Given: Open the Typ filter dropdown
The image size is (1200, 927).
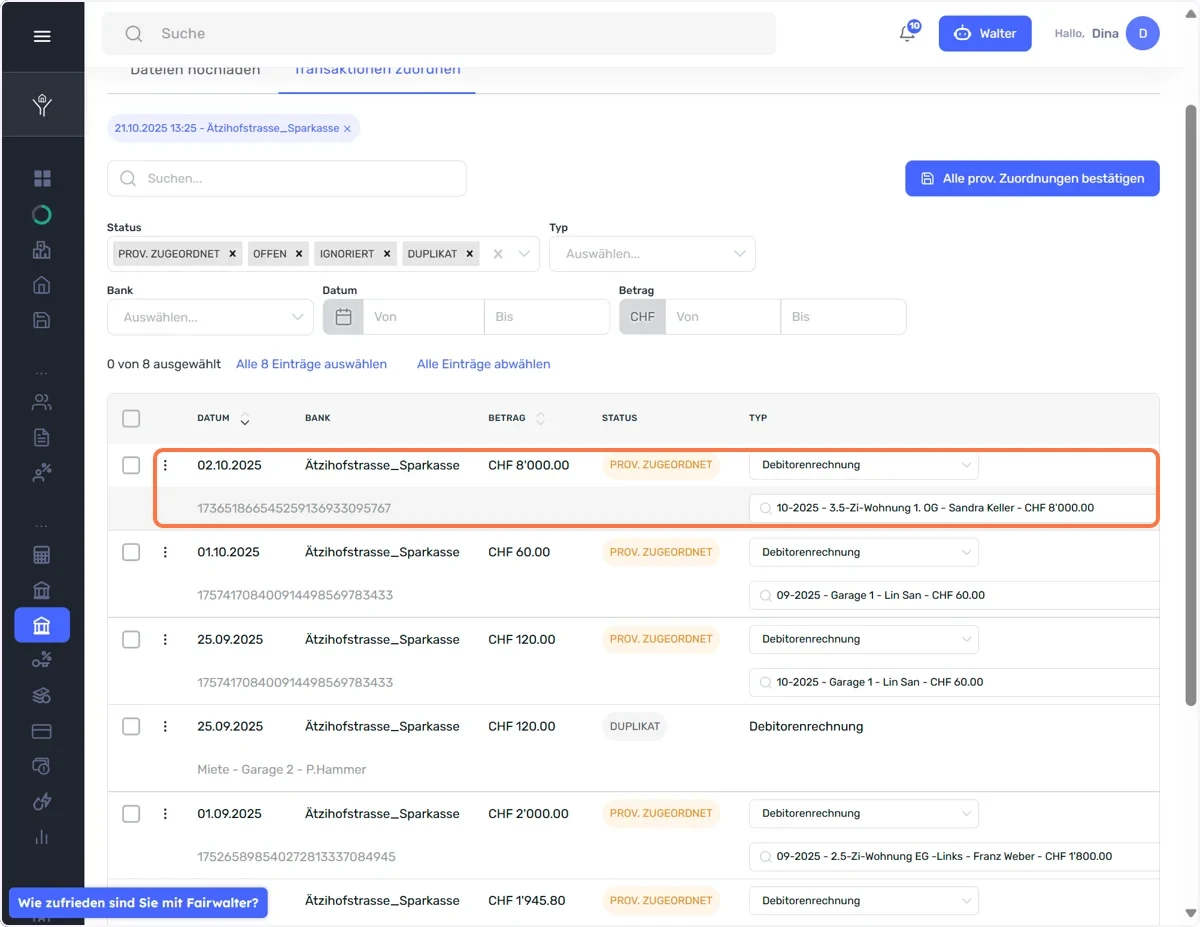Looking at the screenshot, I should click(x=652, y=254).
